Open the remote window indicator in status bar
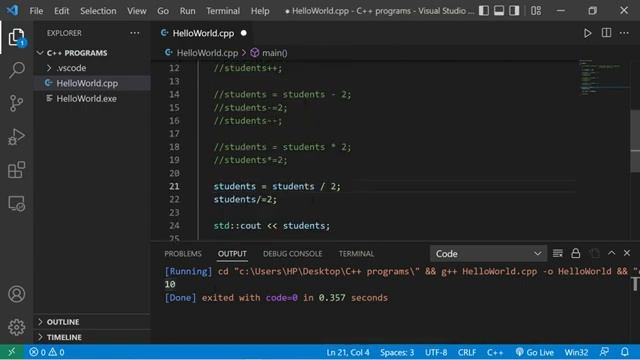The height and width of the screenshot is (360, 640). [x=11, y=352]
